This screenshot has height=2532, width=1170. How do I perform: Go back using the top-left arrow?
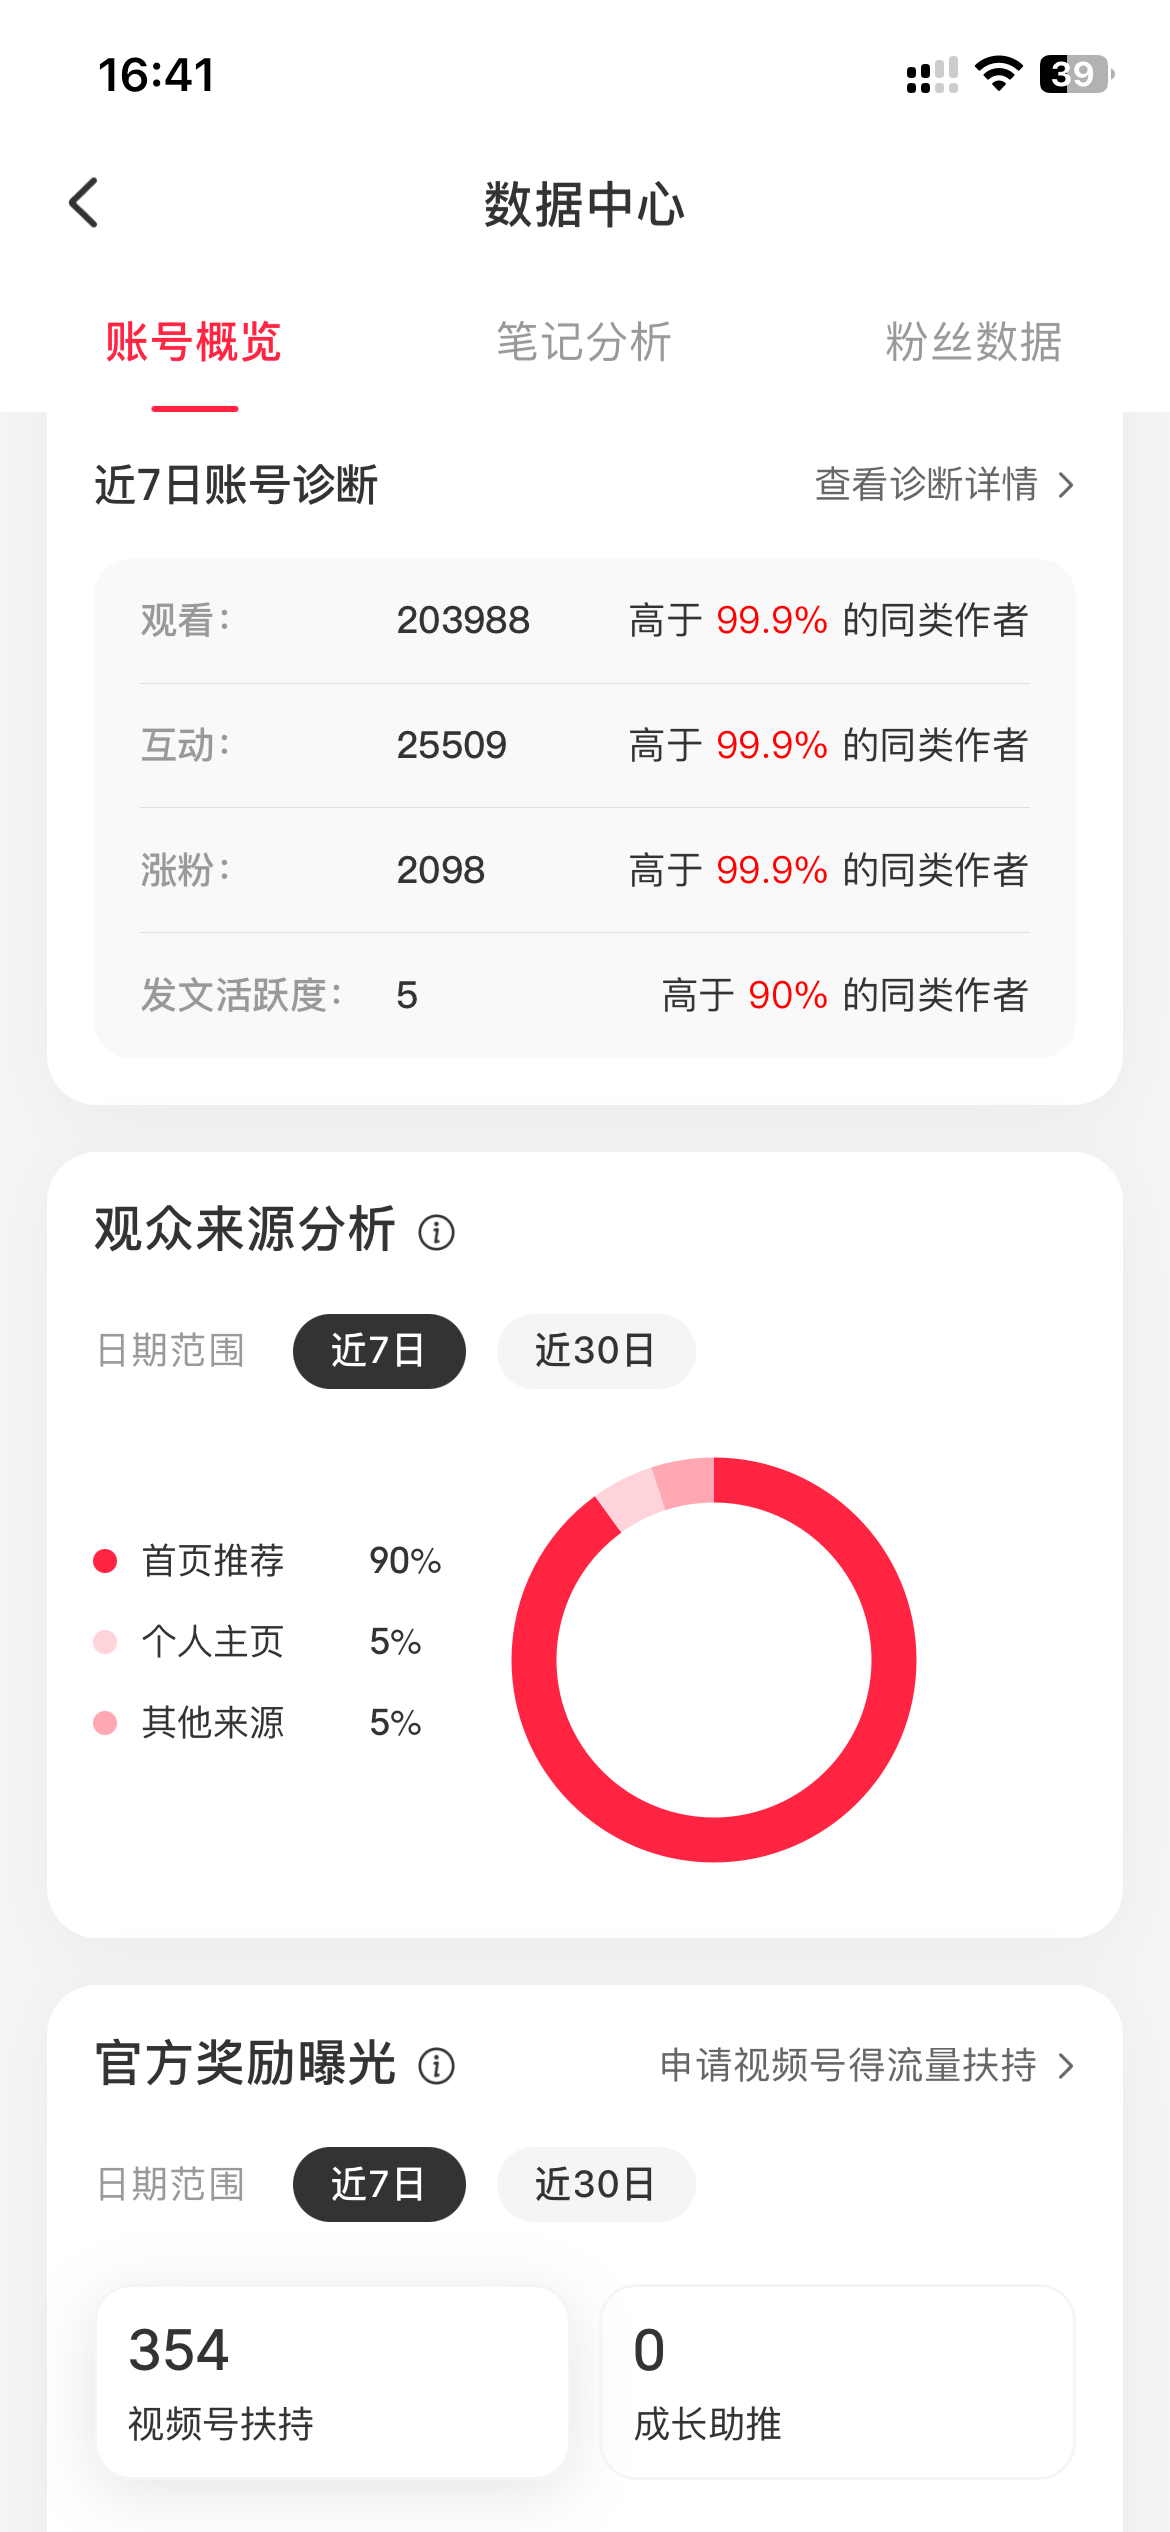84,203
